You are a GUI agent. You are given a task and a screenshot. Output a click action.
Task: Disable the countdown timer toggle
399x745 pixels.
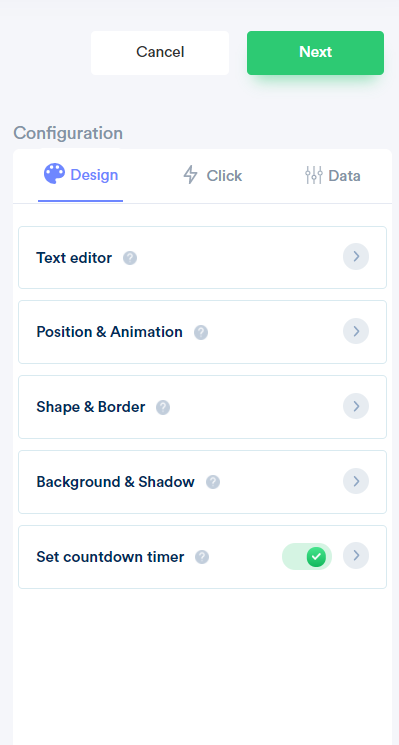coord(307,556)
